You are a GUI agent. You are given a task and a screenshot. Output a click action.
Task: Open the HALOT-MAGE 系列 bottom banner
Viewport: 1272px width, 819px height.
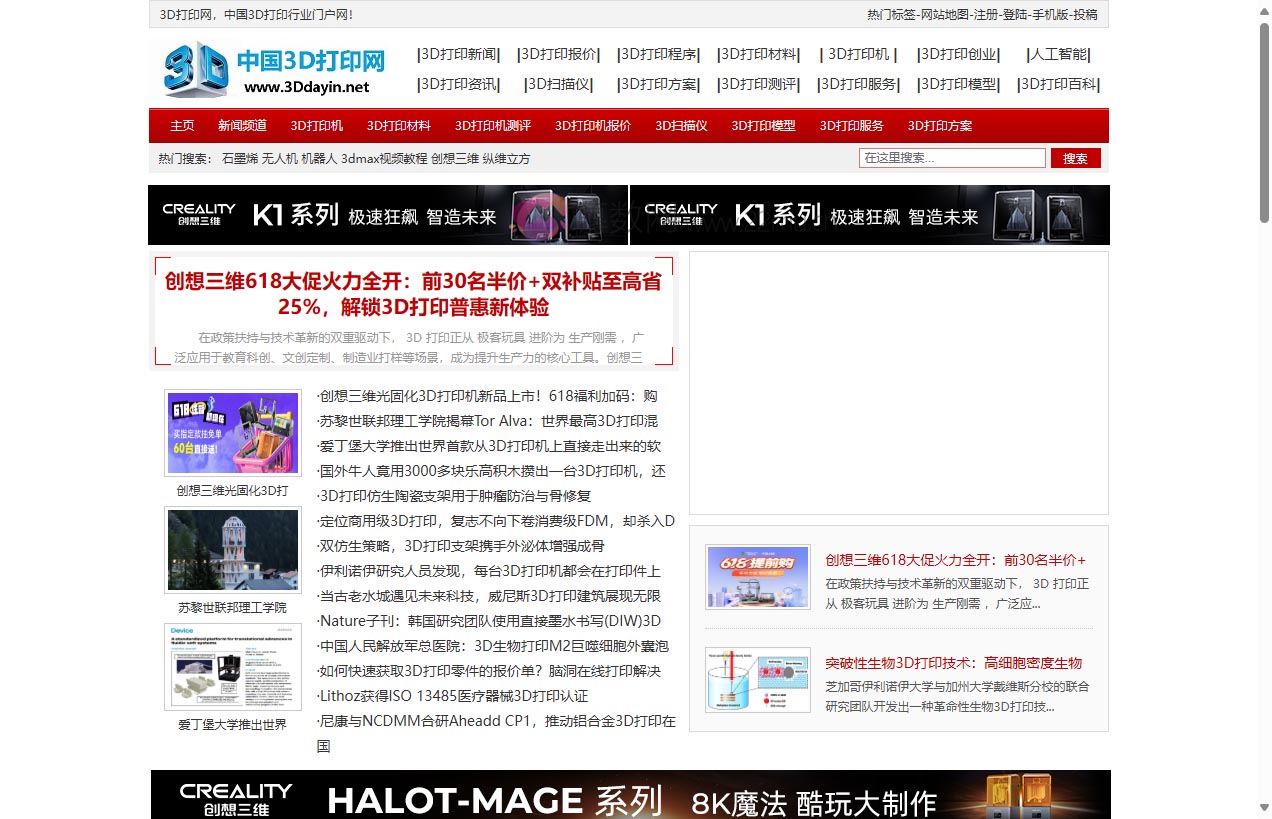coord(628,795)
